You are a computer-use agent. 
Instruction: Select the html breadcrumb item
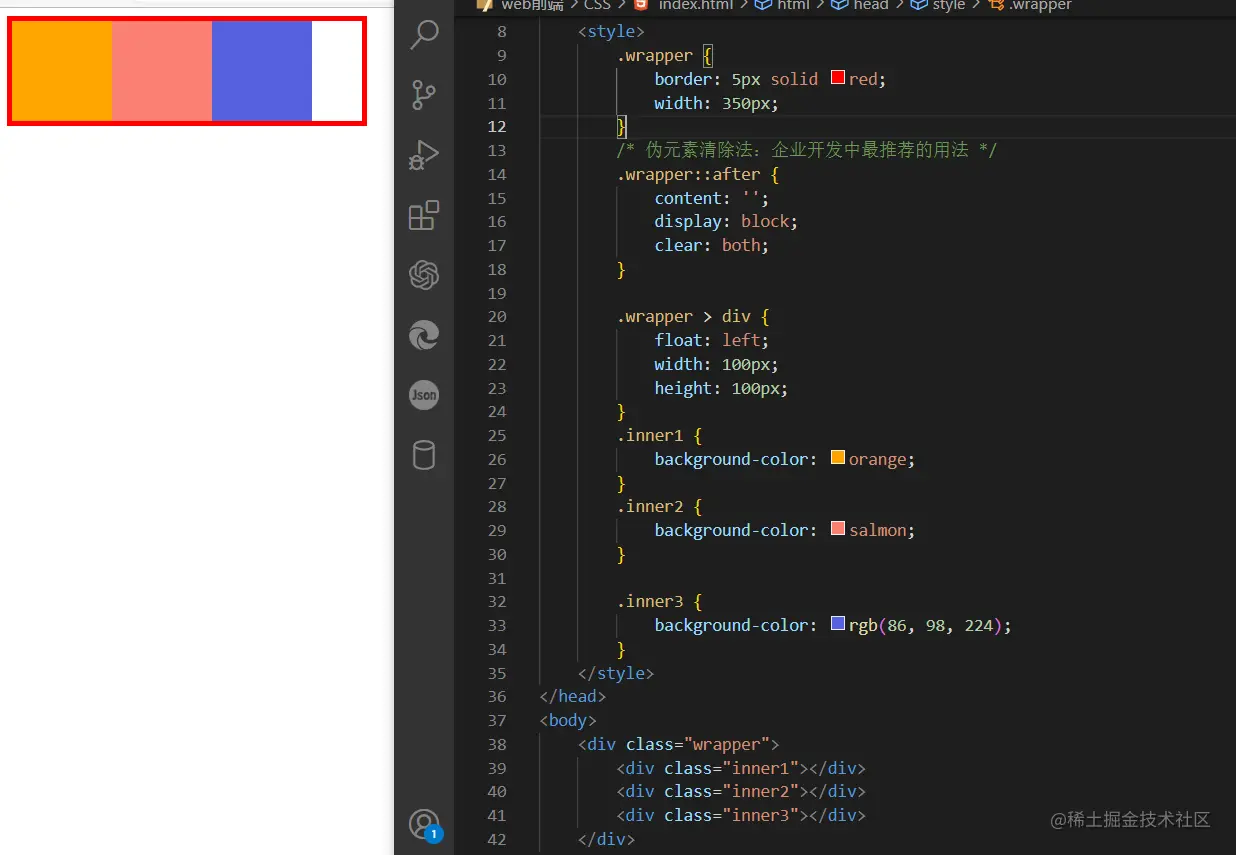coord(793,5)
